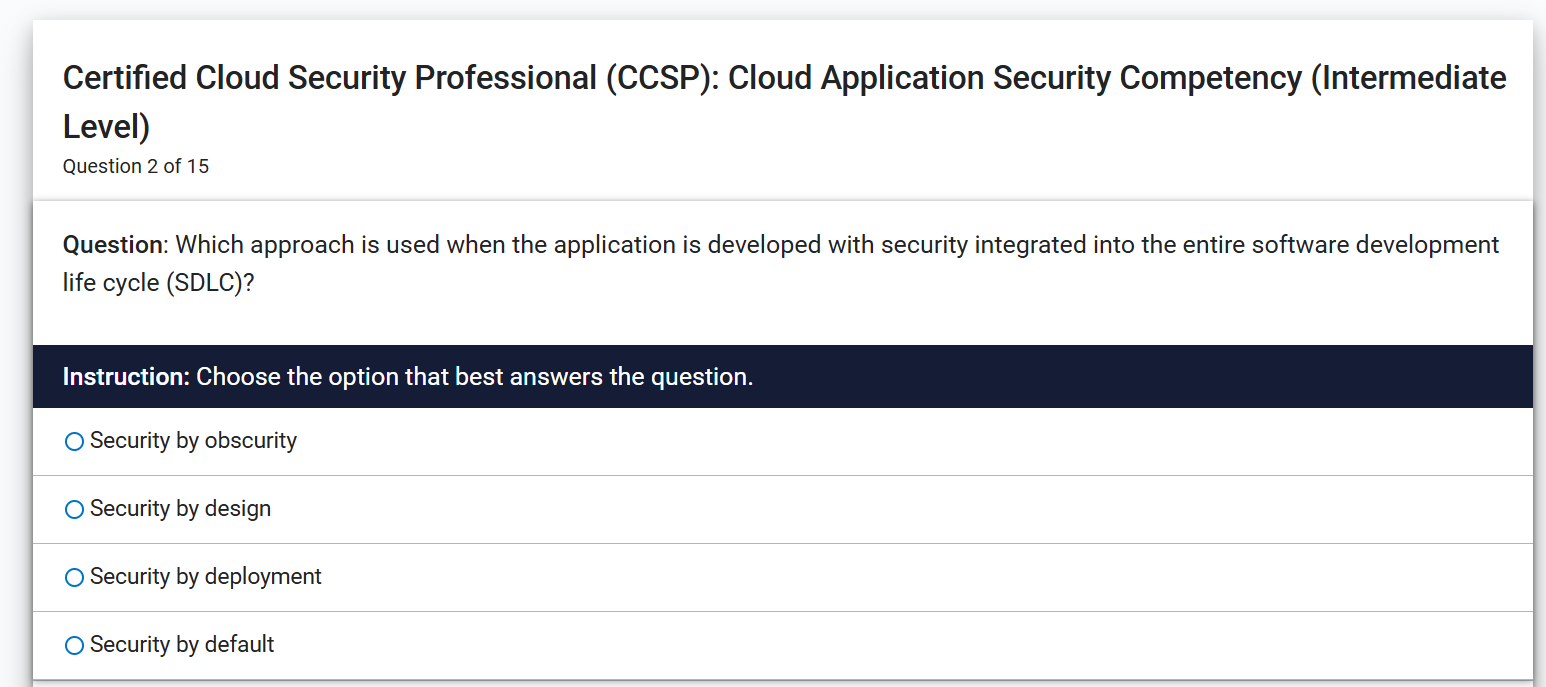Click the "Question 2 of 15" progress text
The width and height of the screenshot is (1546, 687).
136,166
